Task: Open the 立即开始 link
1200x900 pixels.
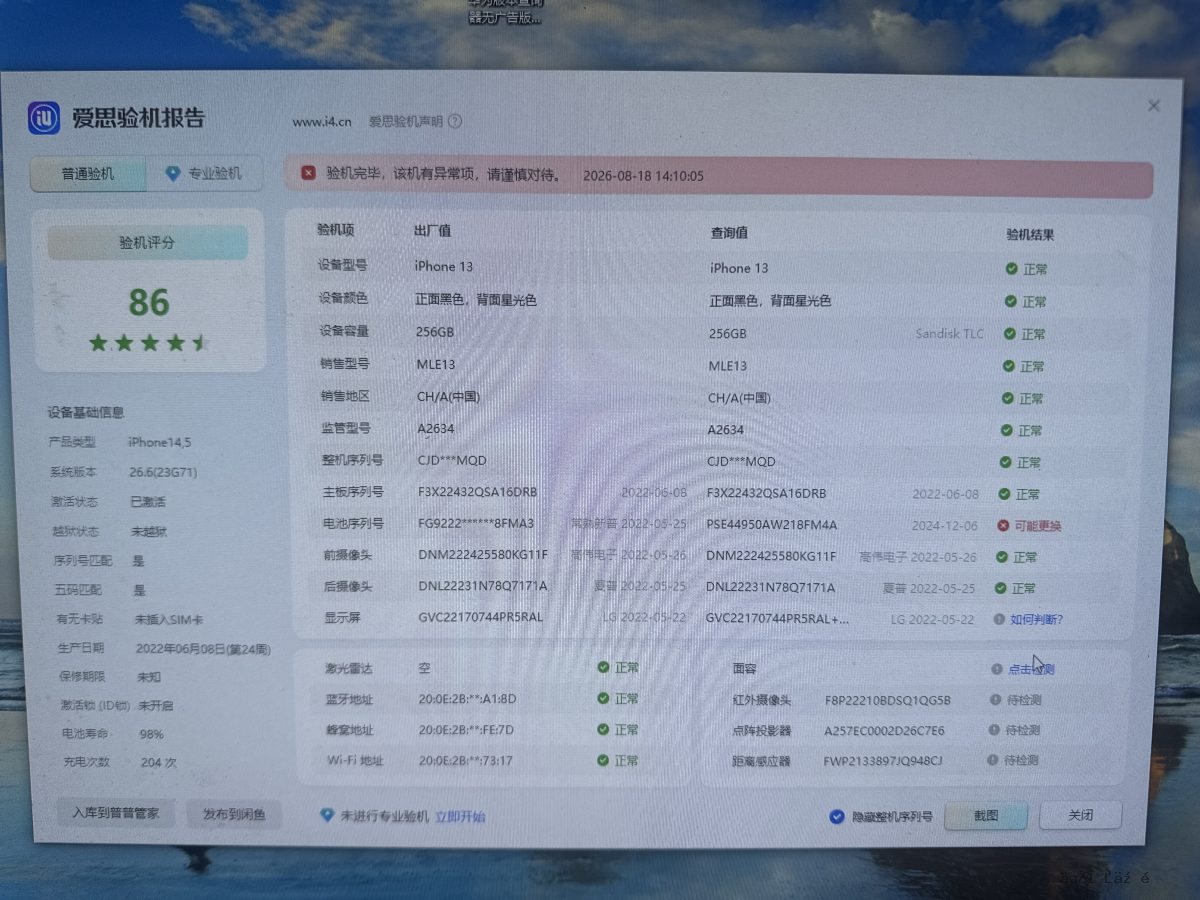Action: 460,816
